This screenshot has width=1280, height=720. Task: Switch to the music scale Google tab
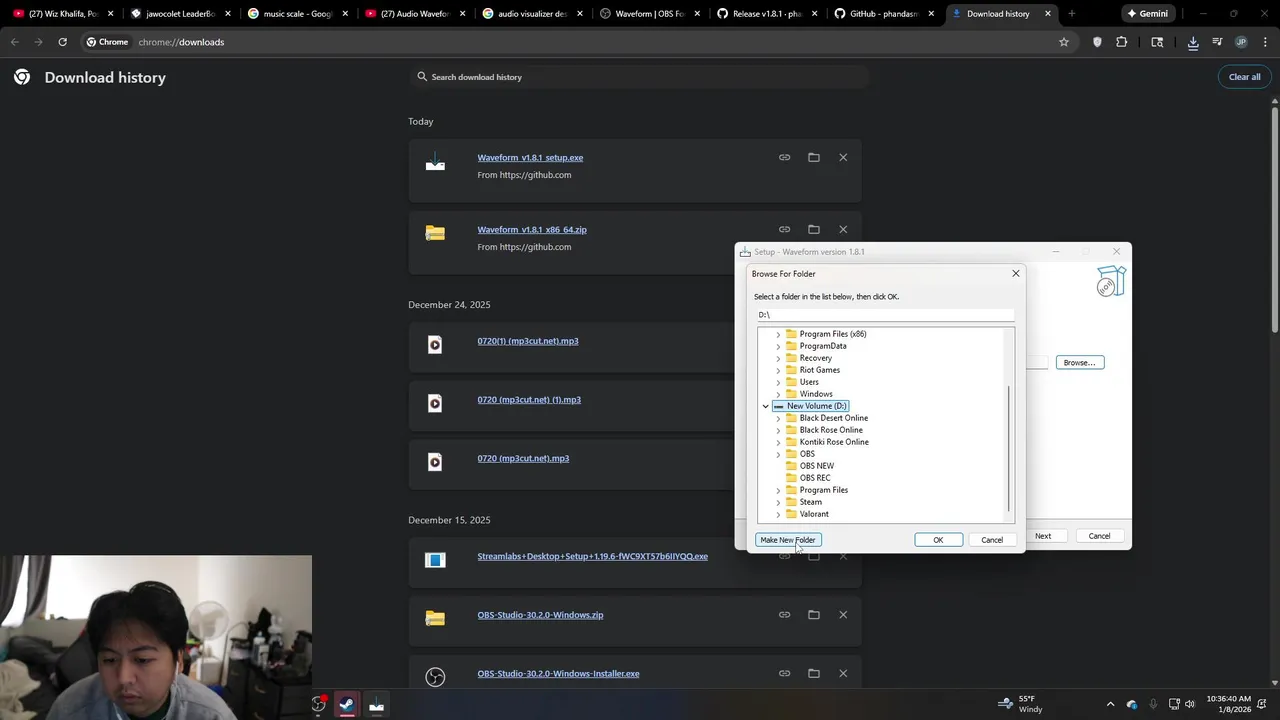pos(297,14)
